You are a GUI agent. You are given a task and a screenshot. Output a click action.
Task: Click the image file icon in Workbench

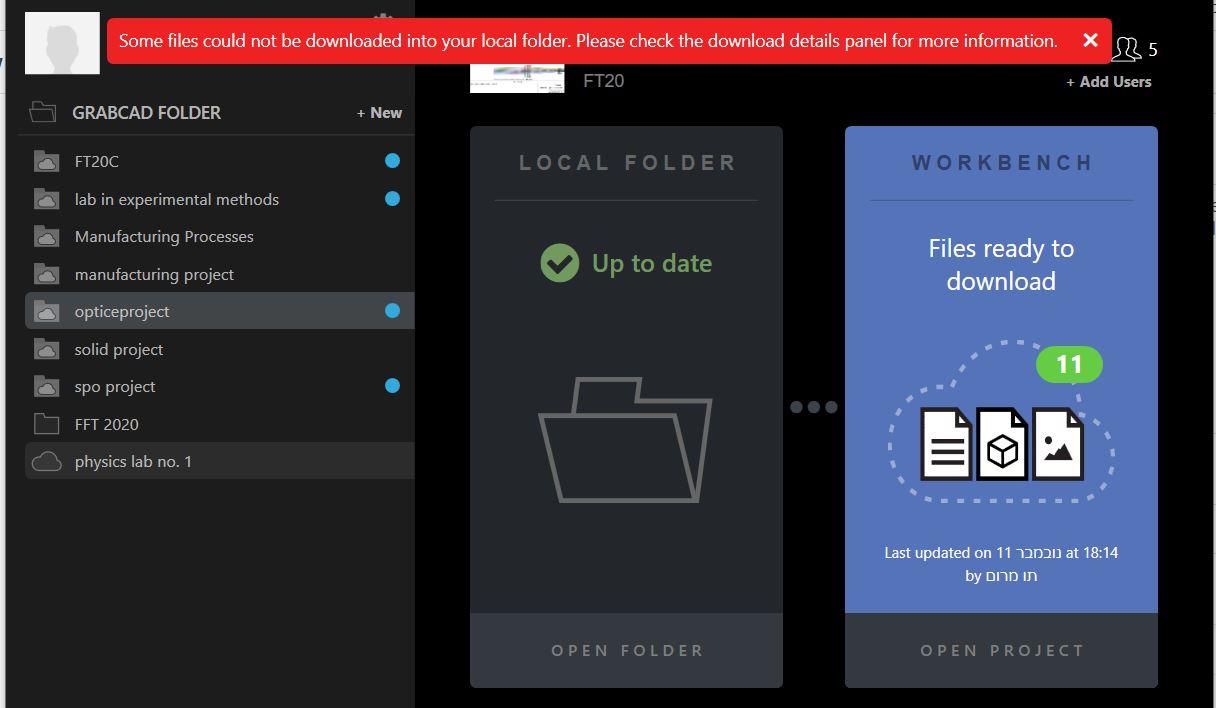pyautogui.click(x=1058, y=444)
